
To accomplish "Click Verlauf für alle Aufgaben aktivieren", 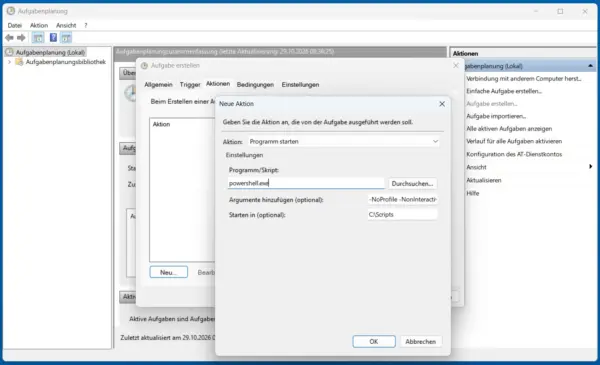I will (514, 141).
